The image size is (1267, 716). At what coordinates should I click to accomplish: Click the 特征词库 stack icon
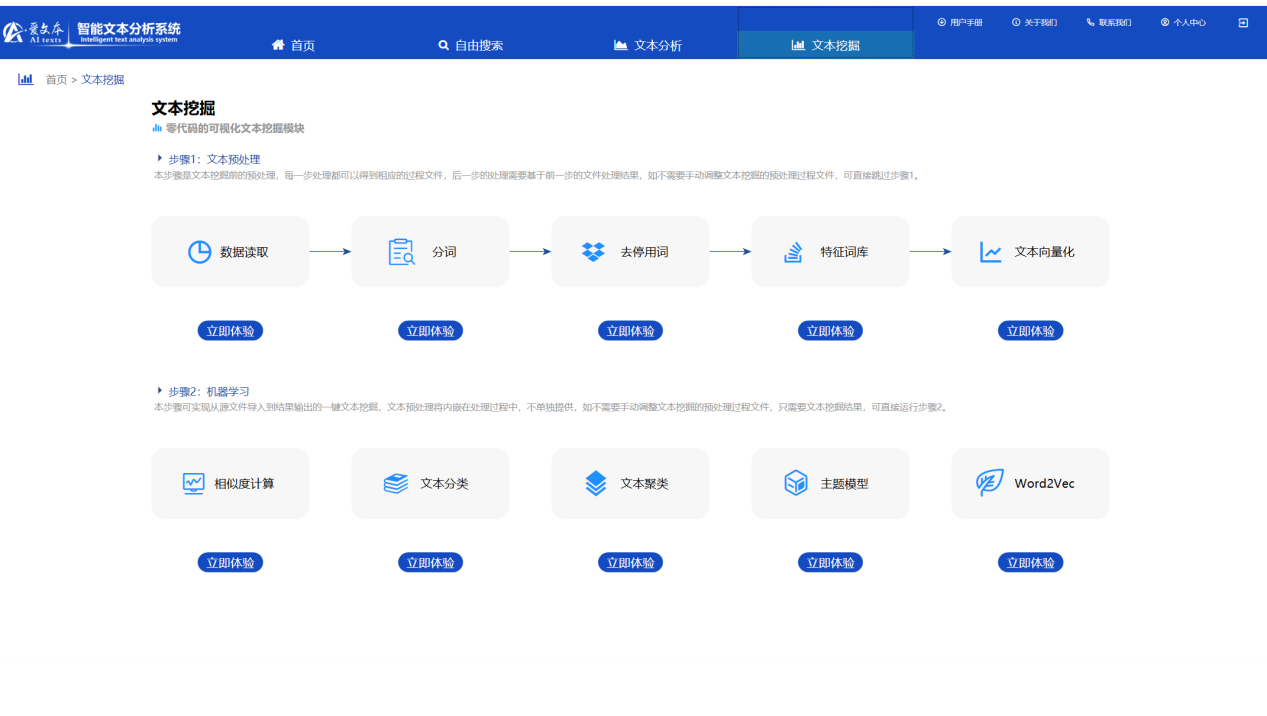click(793, 252)
